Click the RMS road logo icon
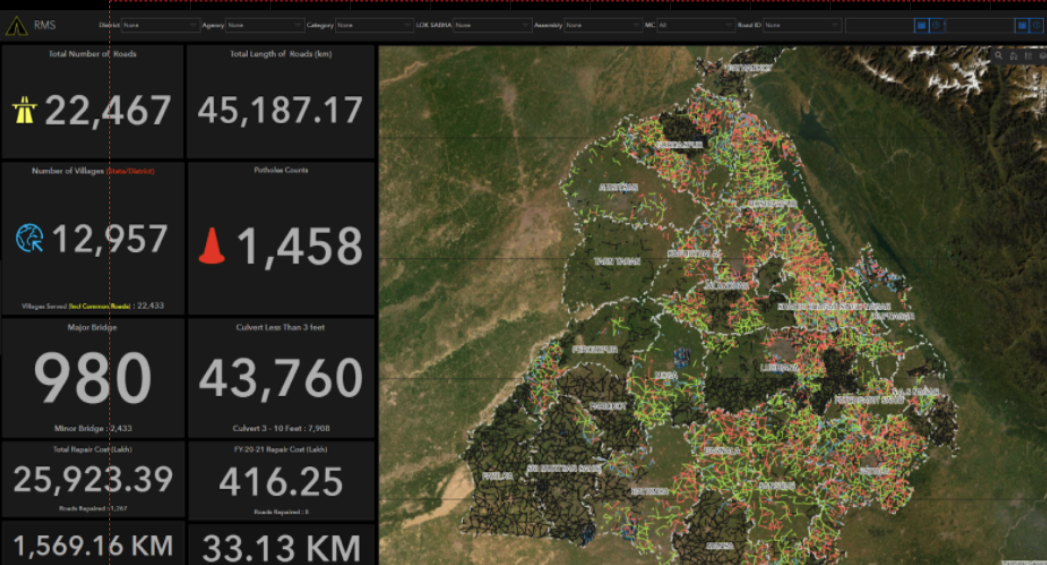This screenshot has height=565, width=1047. (x=17, y=26)
